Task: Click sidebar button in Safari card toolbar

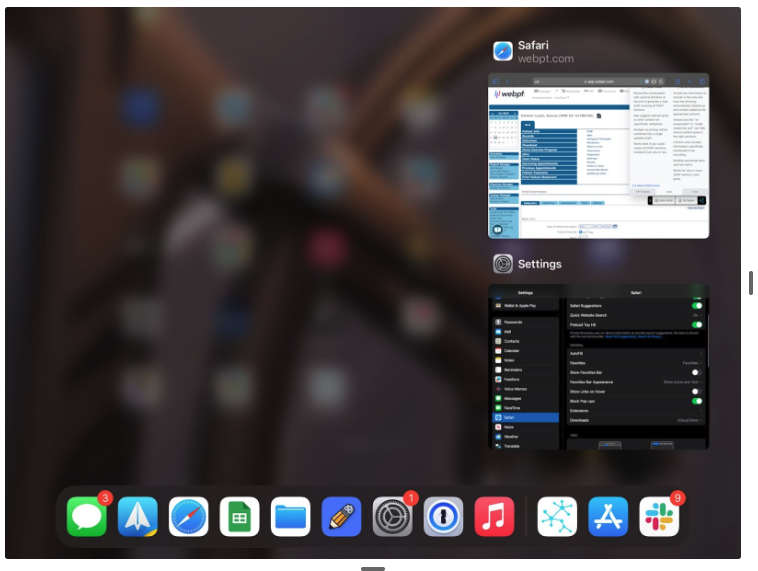Action: (x=496, y=81)
